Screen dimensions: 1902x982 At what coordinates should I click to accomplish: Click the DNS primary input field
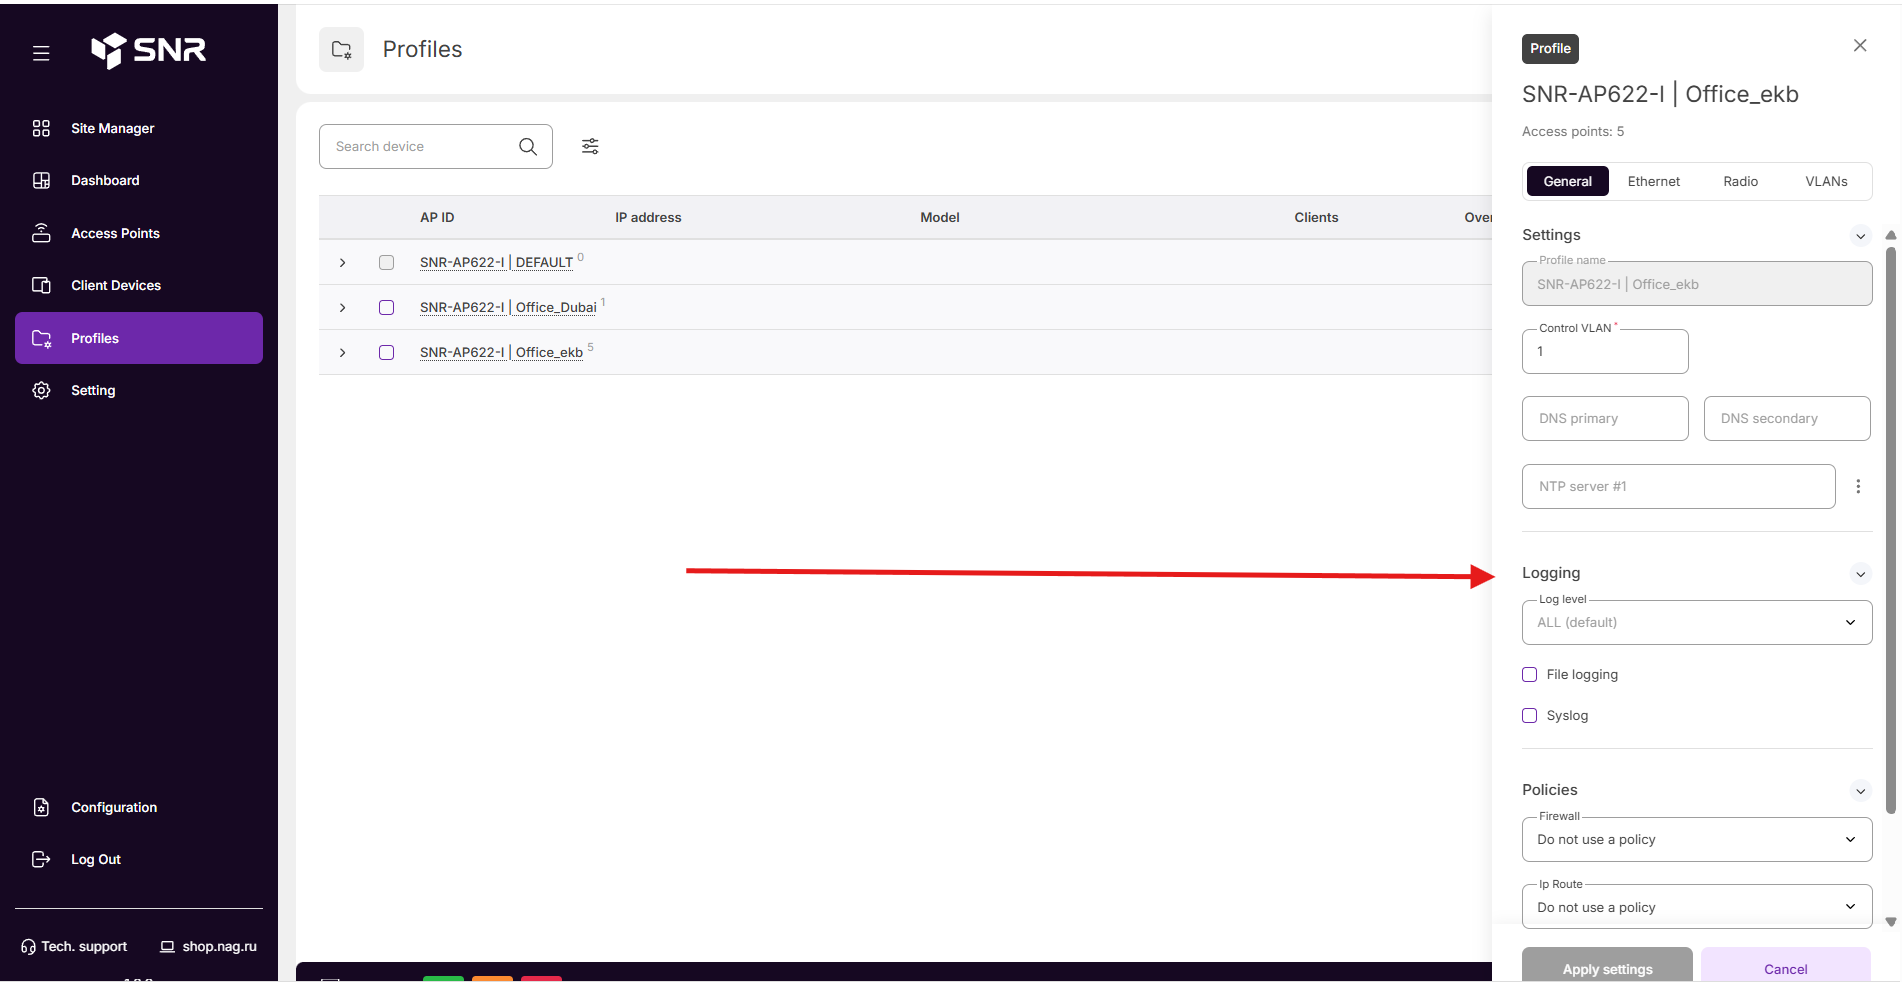[1605, 418]
